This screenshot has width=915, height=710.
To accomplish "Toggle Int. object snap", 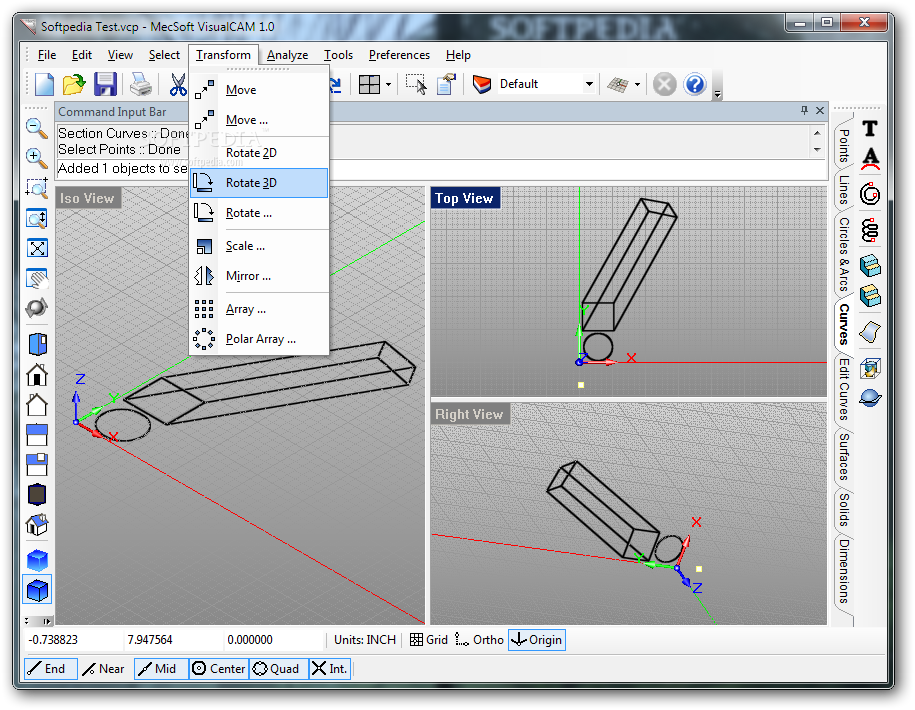I will [330, 669].
